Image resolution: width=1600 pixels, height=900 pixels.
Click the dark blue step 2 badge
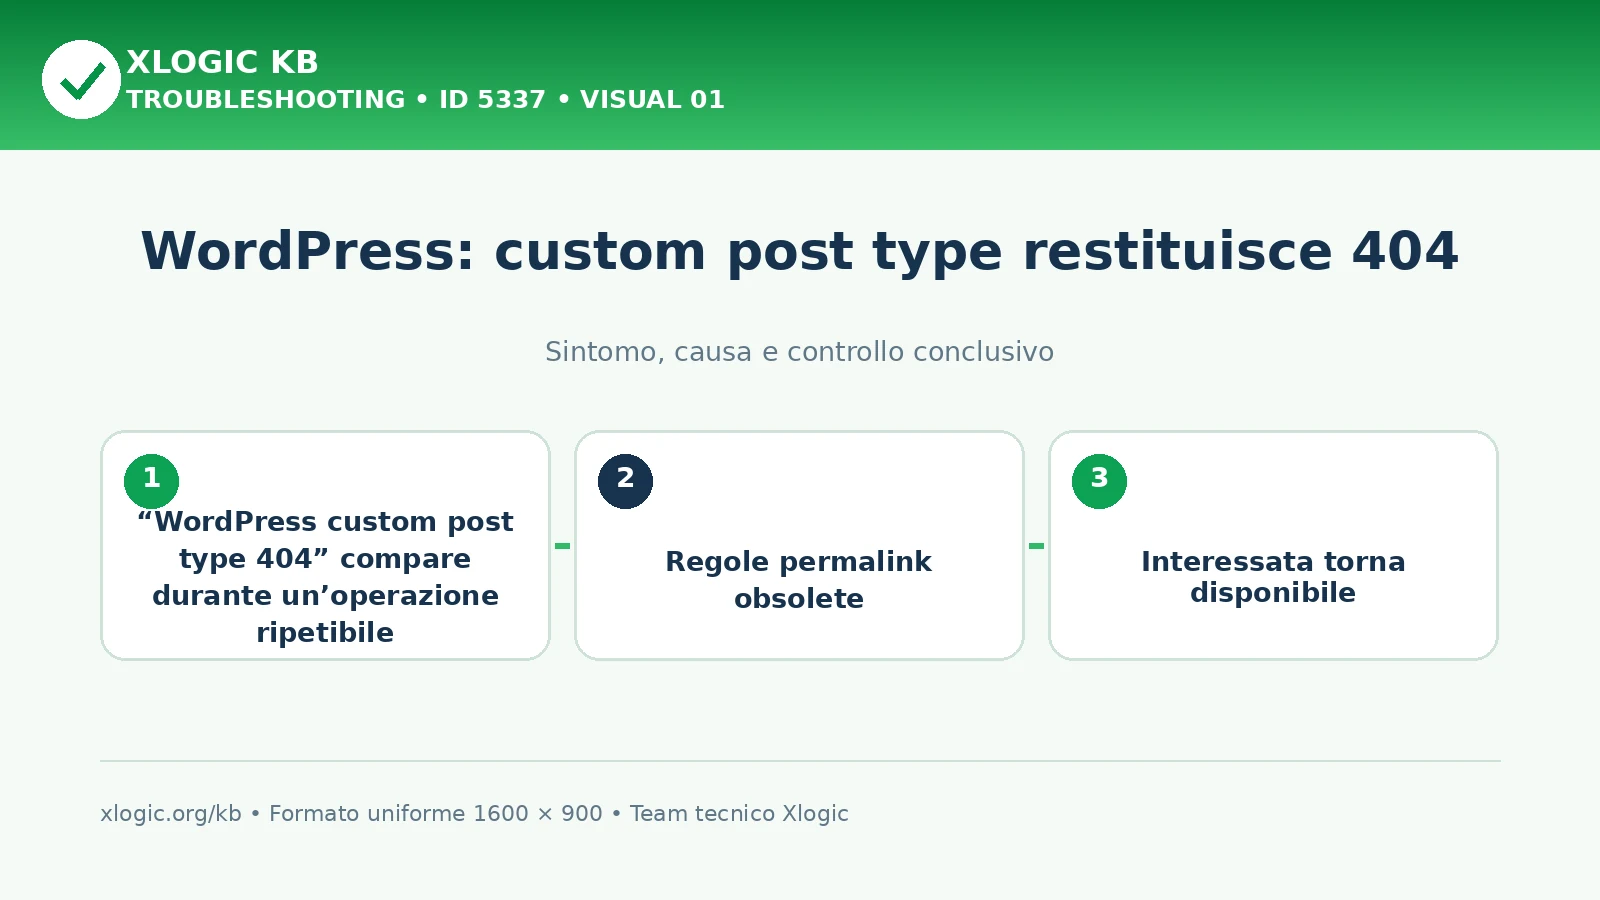coord(625,481)
